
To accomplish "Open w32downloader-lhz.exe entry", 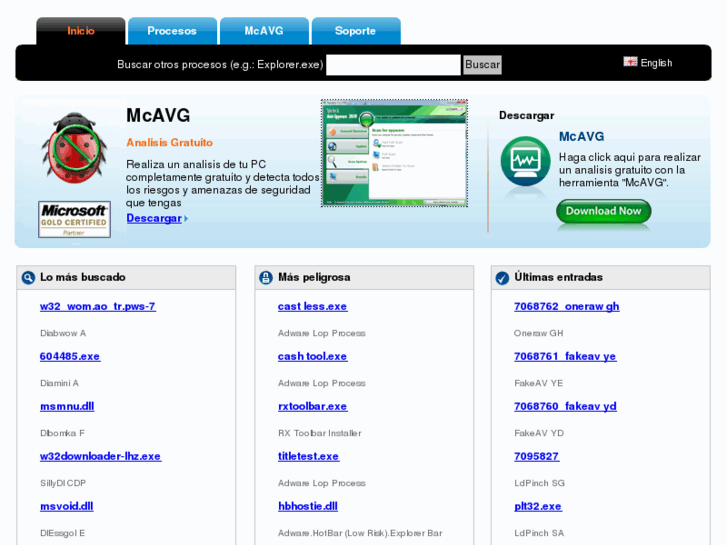I will pos(101,456).
